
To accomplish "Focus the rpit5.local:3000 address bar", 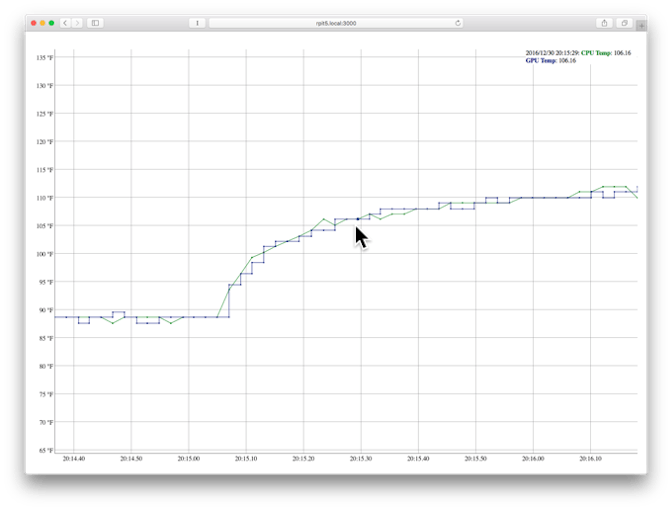I will point(336,23).
